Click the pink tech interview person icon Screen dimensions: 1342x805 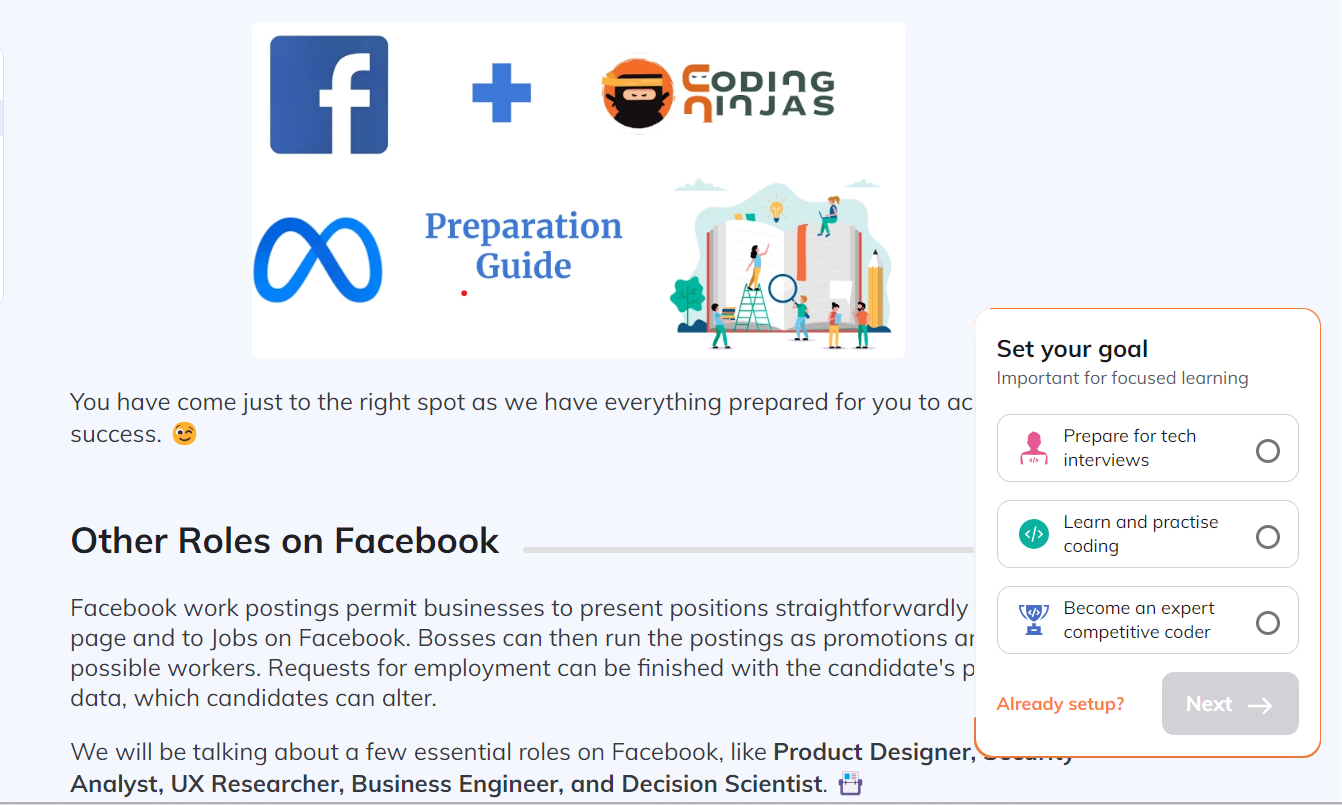coord(1034,448)
